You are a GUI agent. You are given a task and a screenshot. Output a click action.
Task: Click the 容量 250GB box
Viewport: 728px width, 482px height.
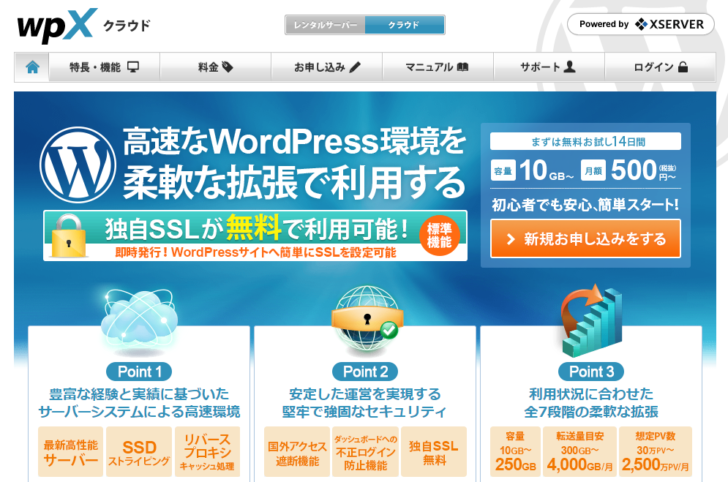[515, 452]
